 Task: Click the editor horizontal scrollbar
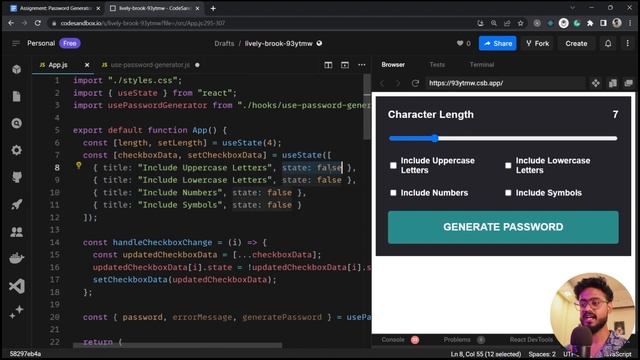177,345
